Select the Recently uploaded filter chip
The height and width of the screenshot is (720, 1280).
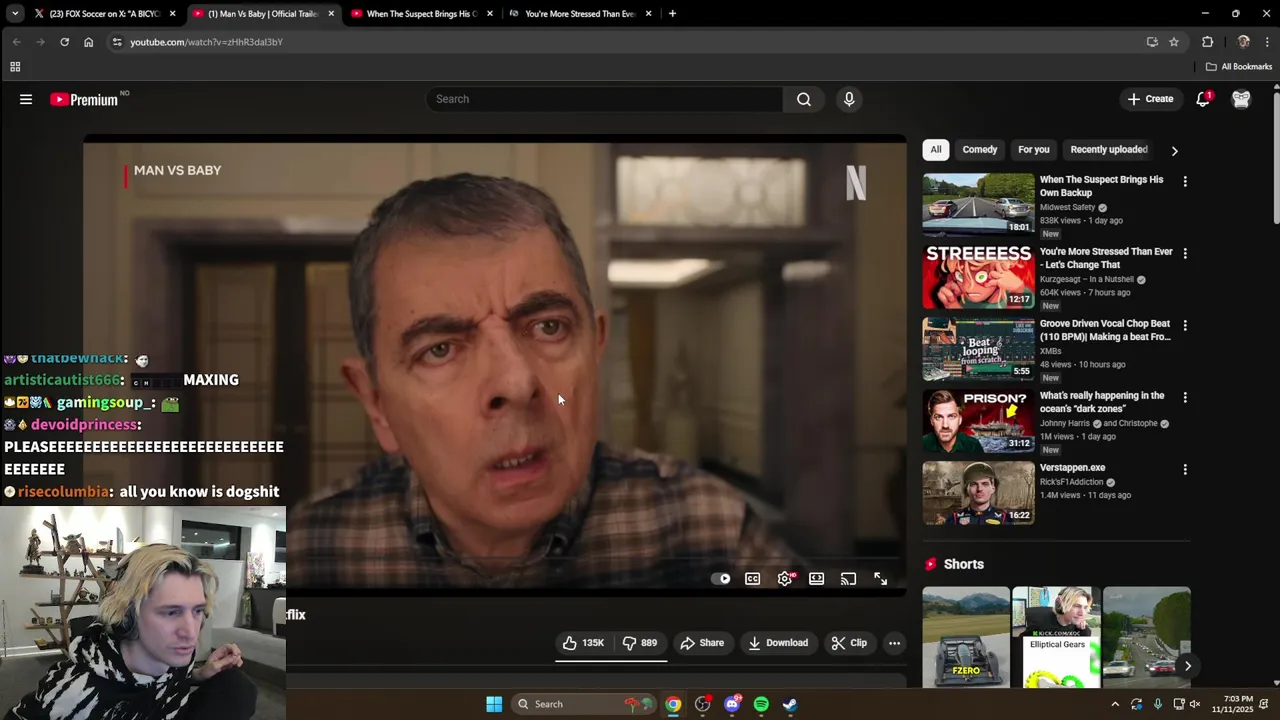coord(1109,150)
